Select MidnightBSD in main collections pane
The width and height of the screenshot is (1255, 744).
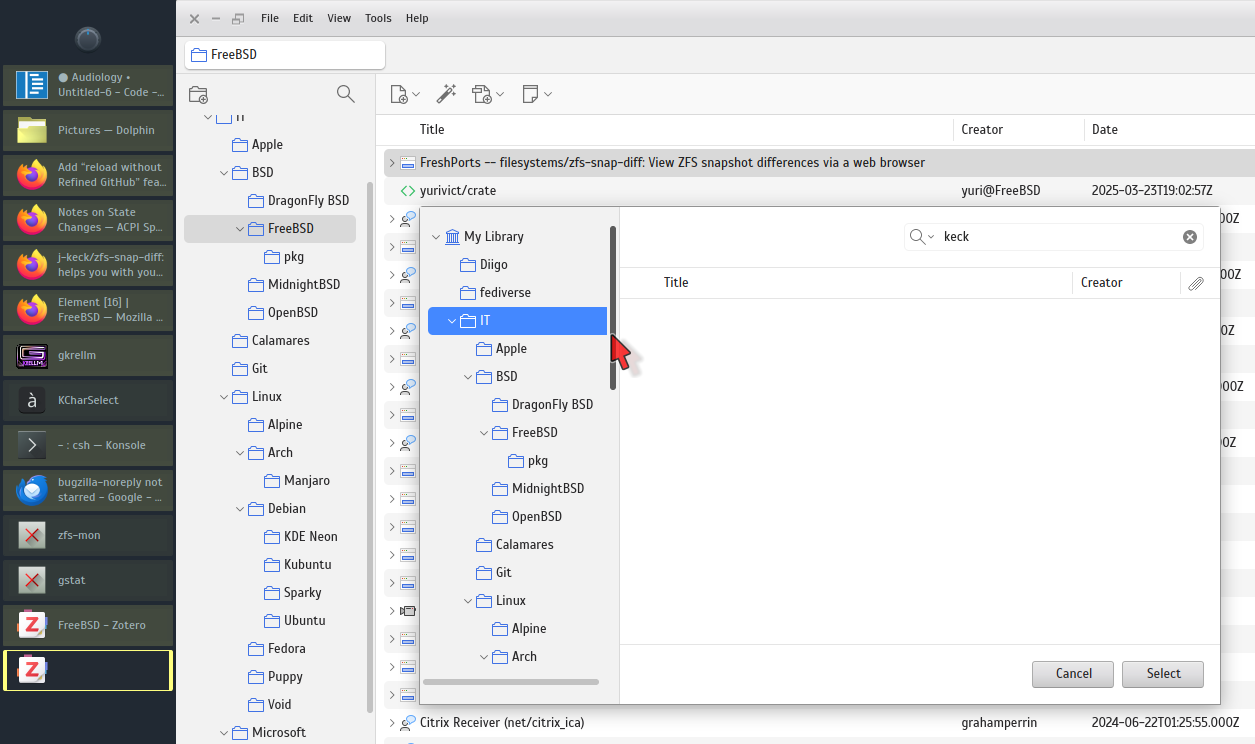[294, 285]
